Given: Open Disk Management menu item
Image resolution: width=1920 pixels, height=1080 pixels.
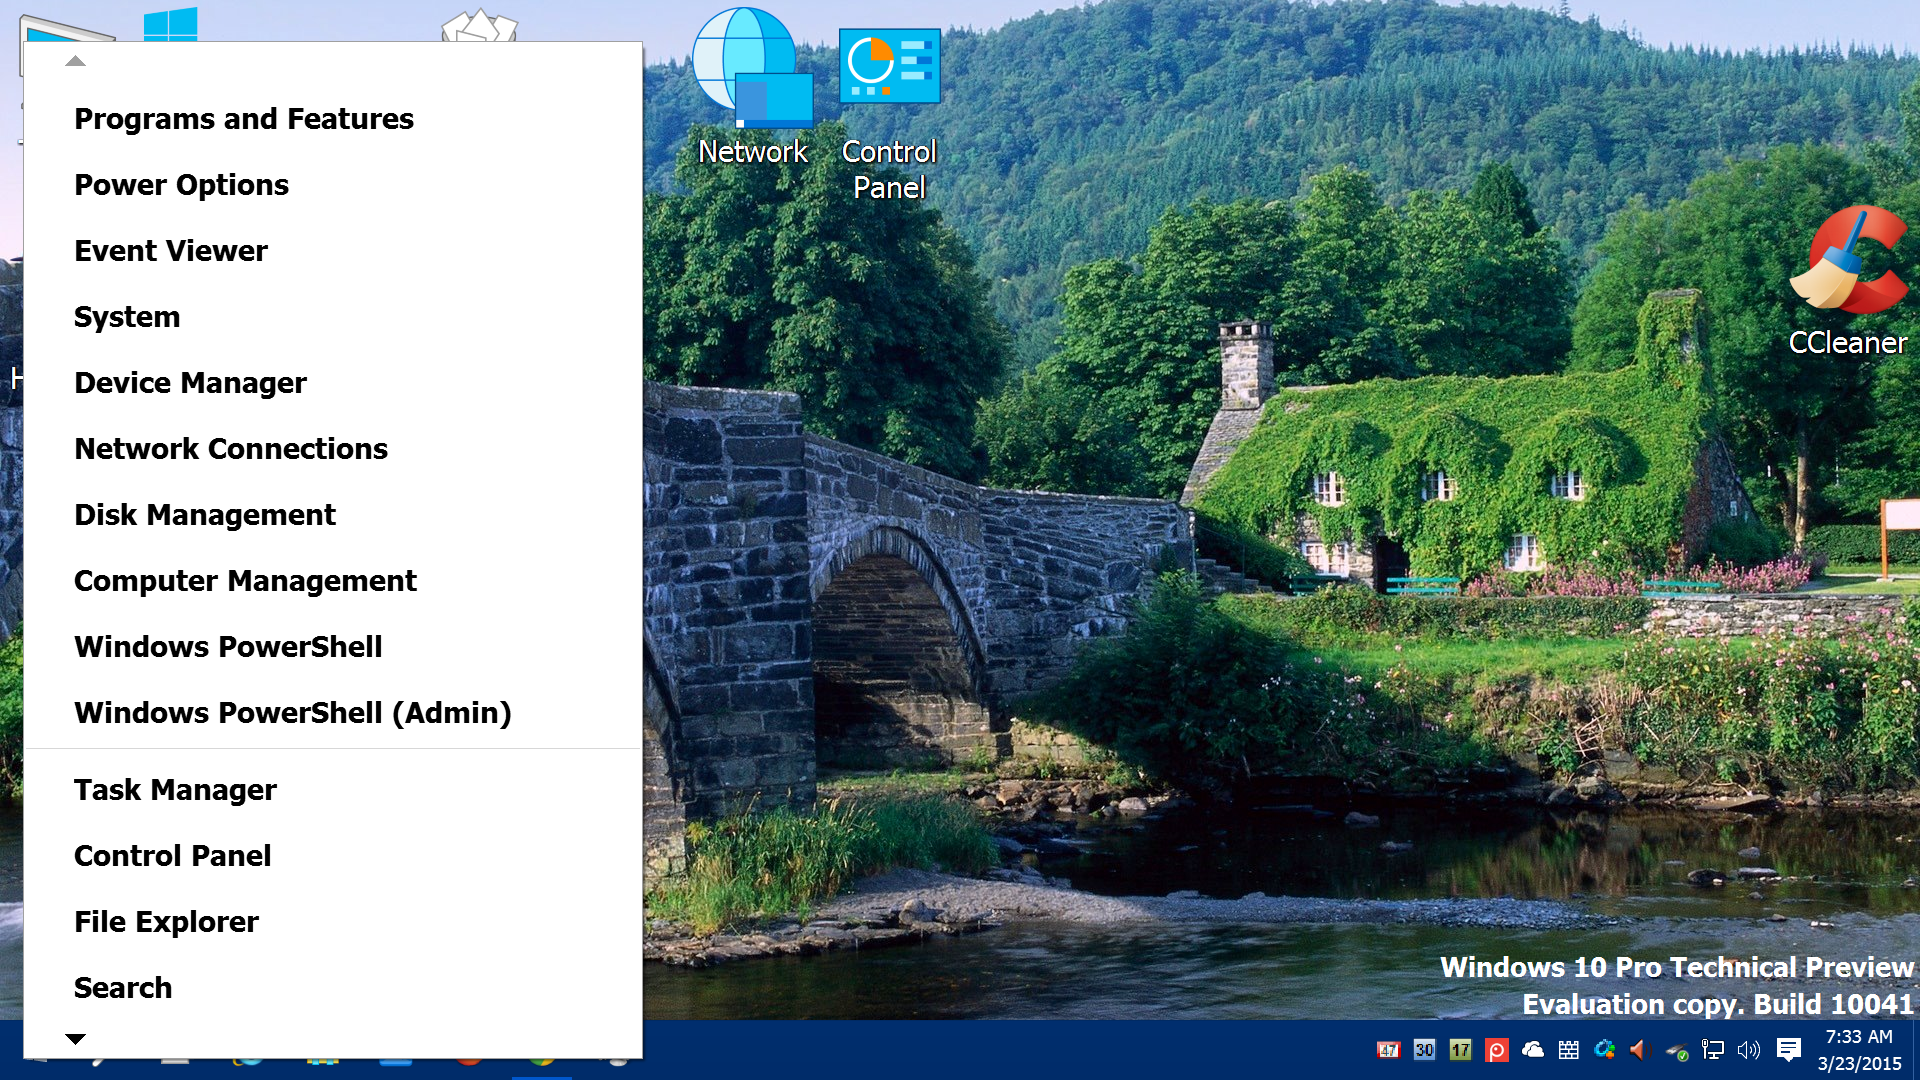Looking at the screenshot, I should (x=204, y=515).
